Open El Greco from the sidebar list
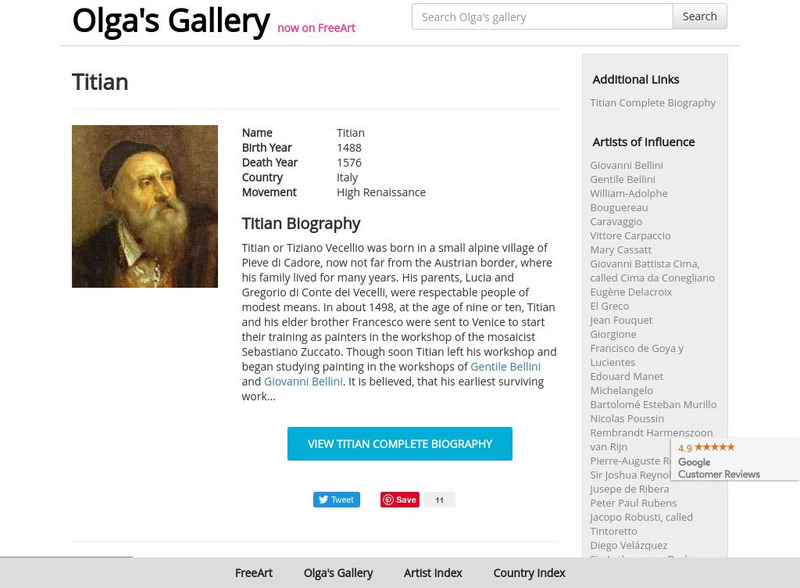This screenshot has height=588, width=800. pyautogui.click(x=609, y=306)
